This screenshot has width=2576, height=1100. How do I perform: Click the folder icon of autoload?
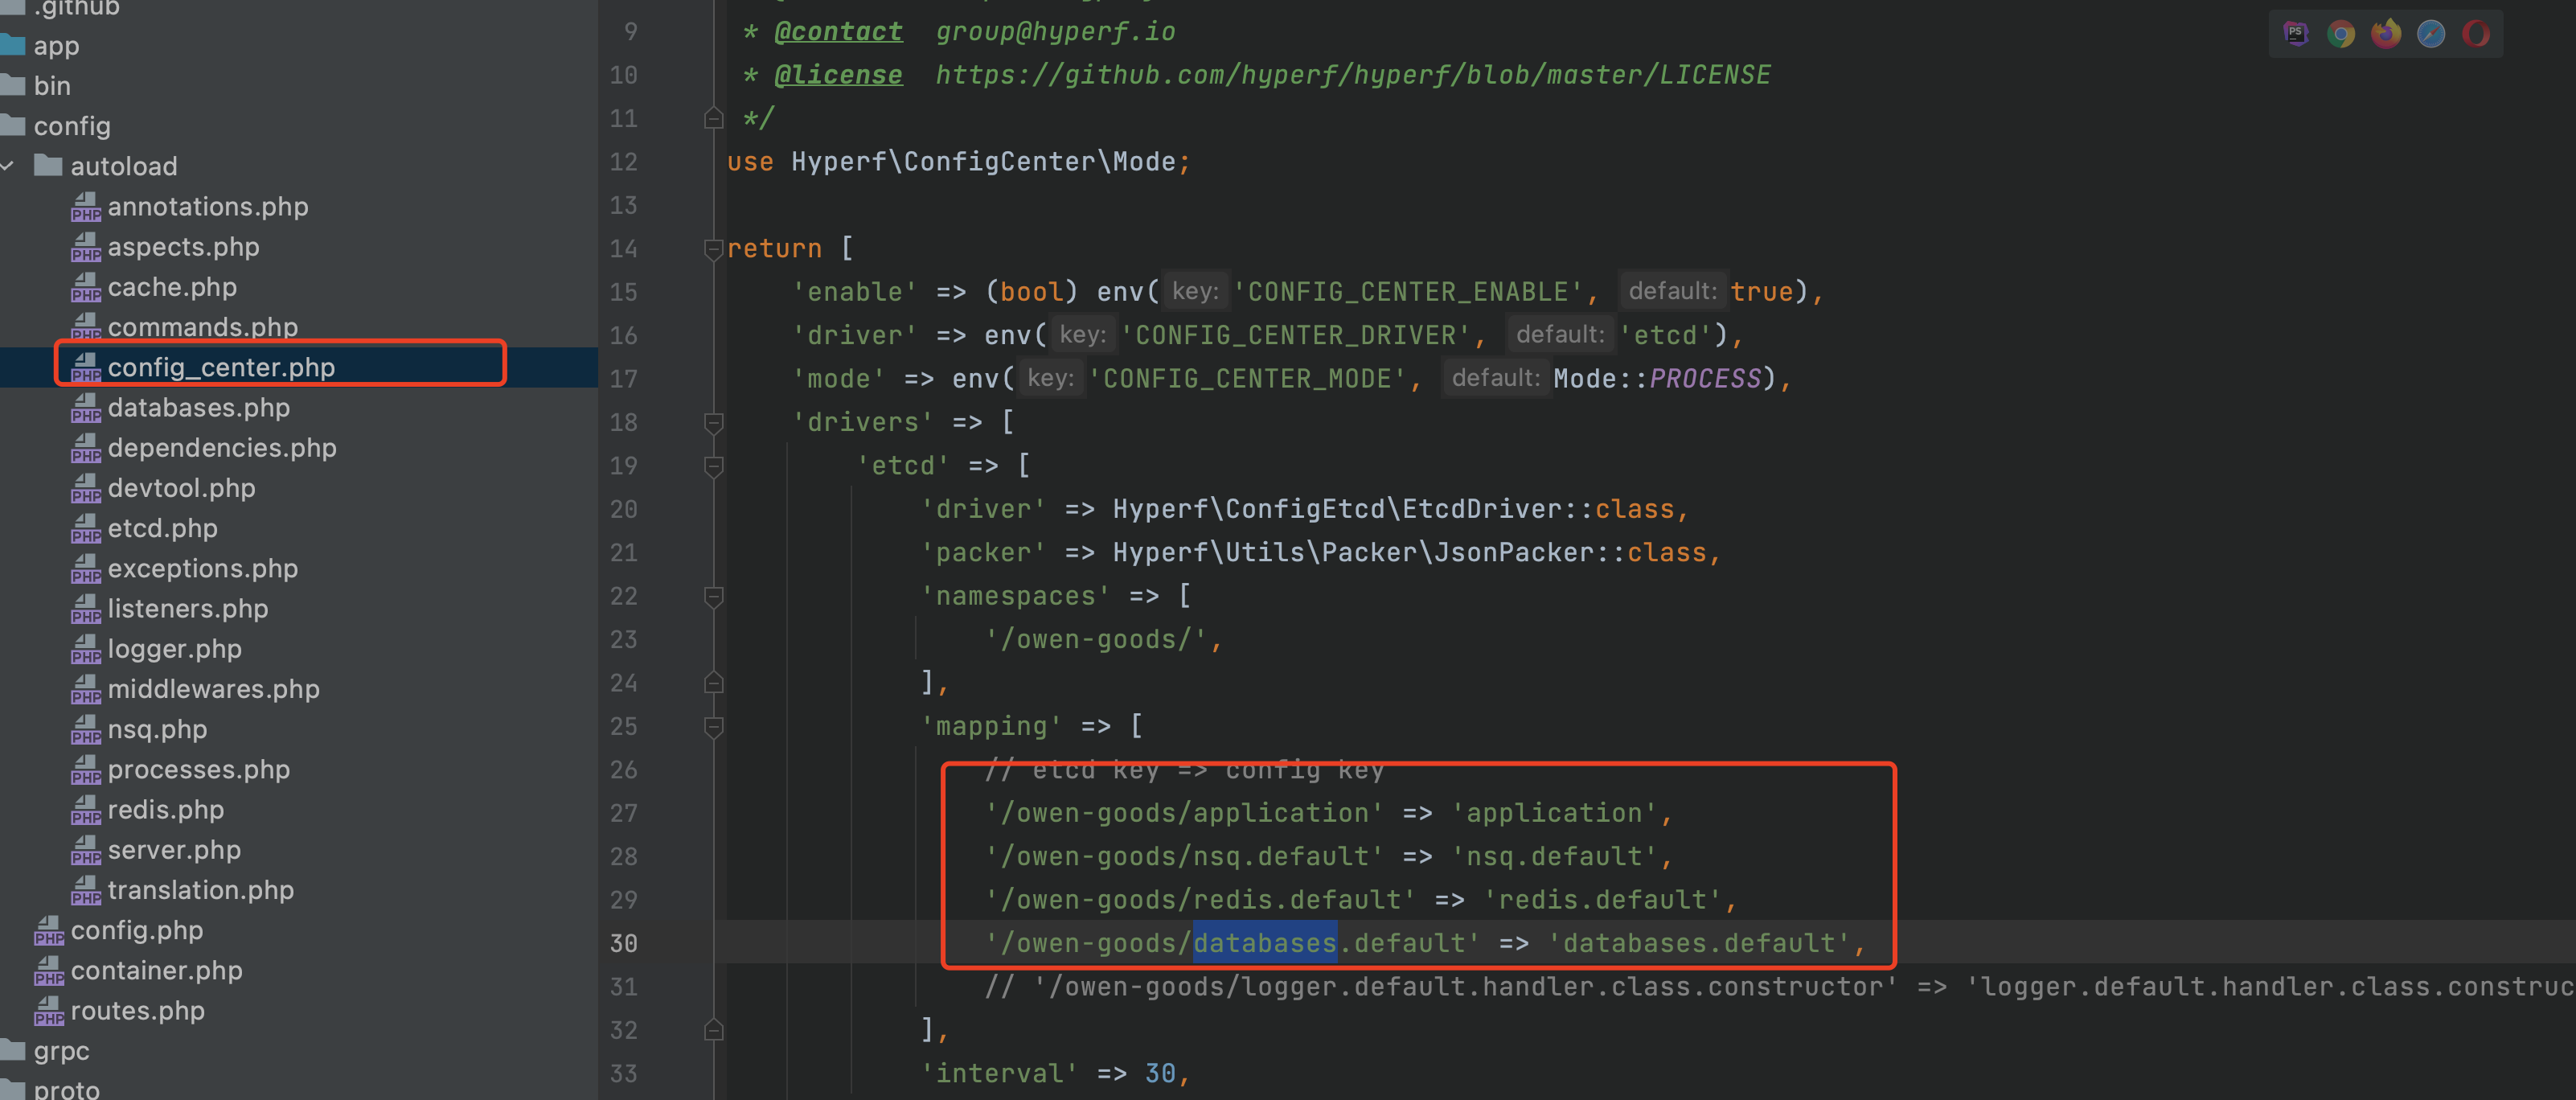[48, 165]
